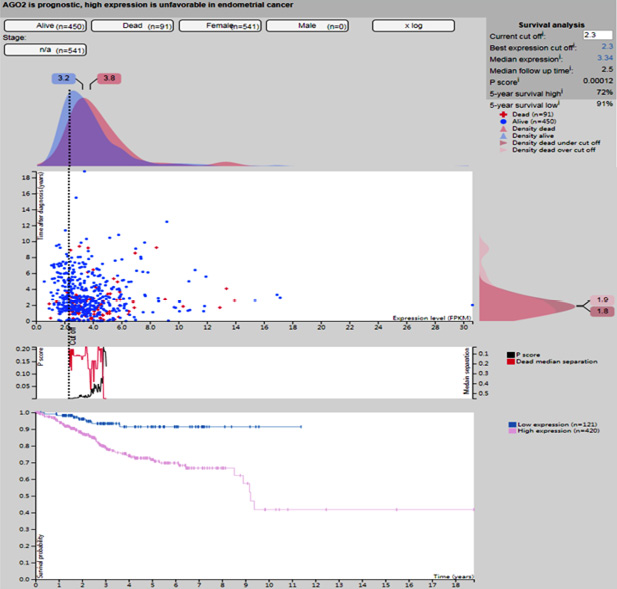Click the blue Low expression legend swatch
This screenshot has width=617, height=589.
(512, 425)
